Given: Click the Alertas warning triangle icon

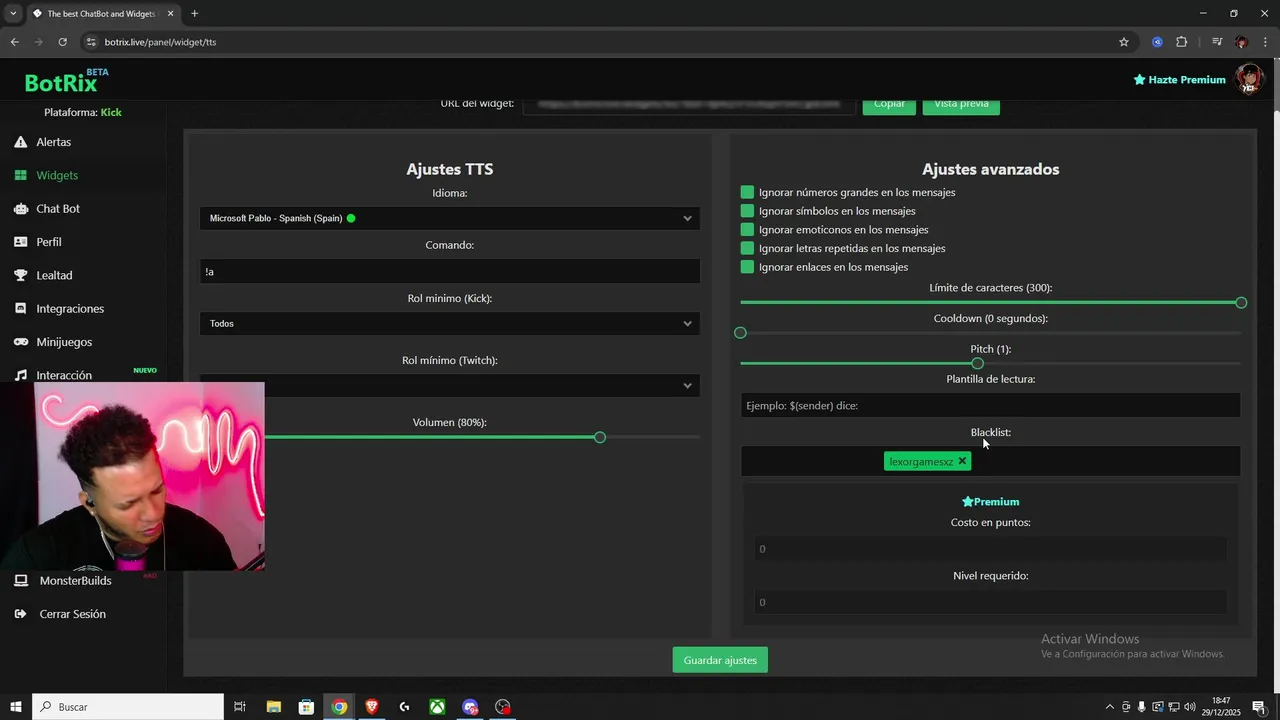Looking at the screenshot, I should coord(21,142).
